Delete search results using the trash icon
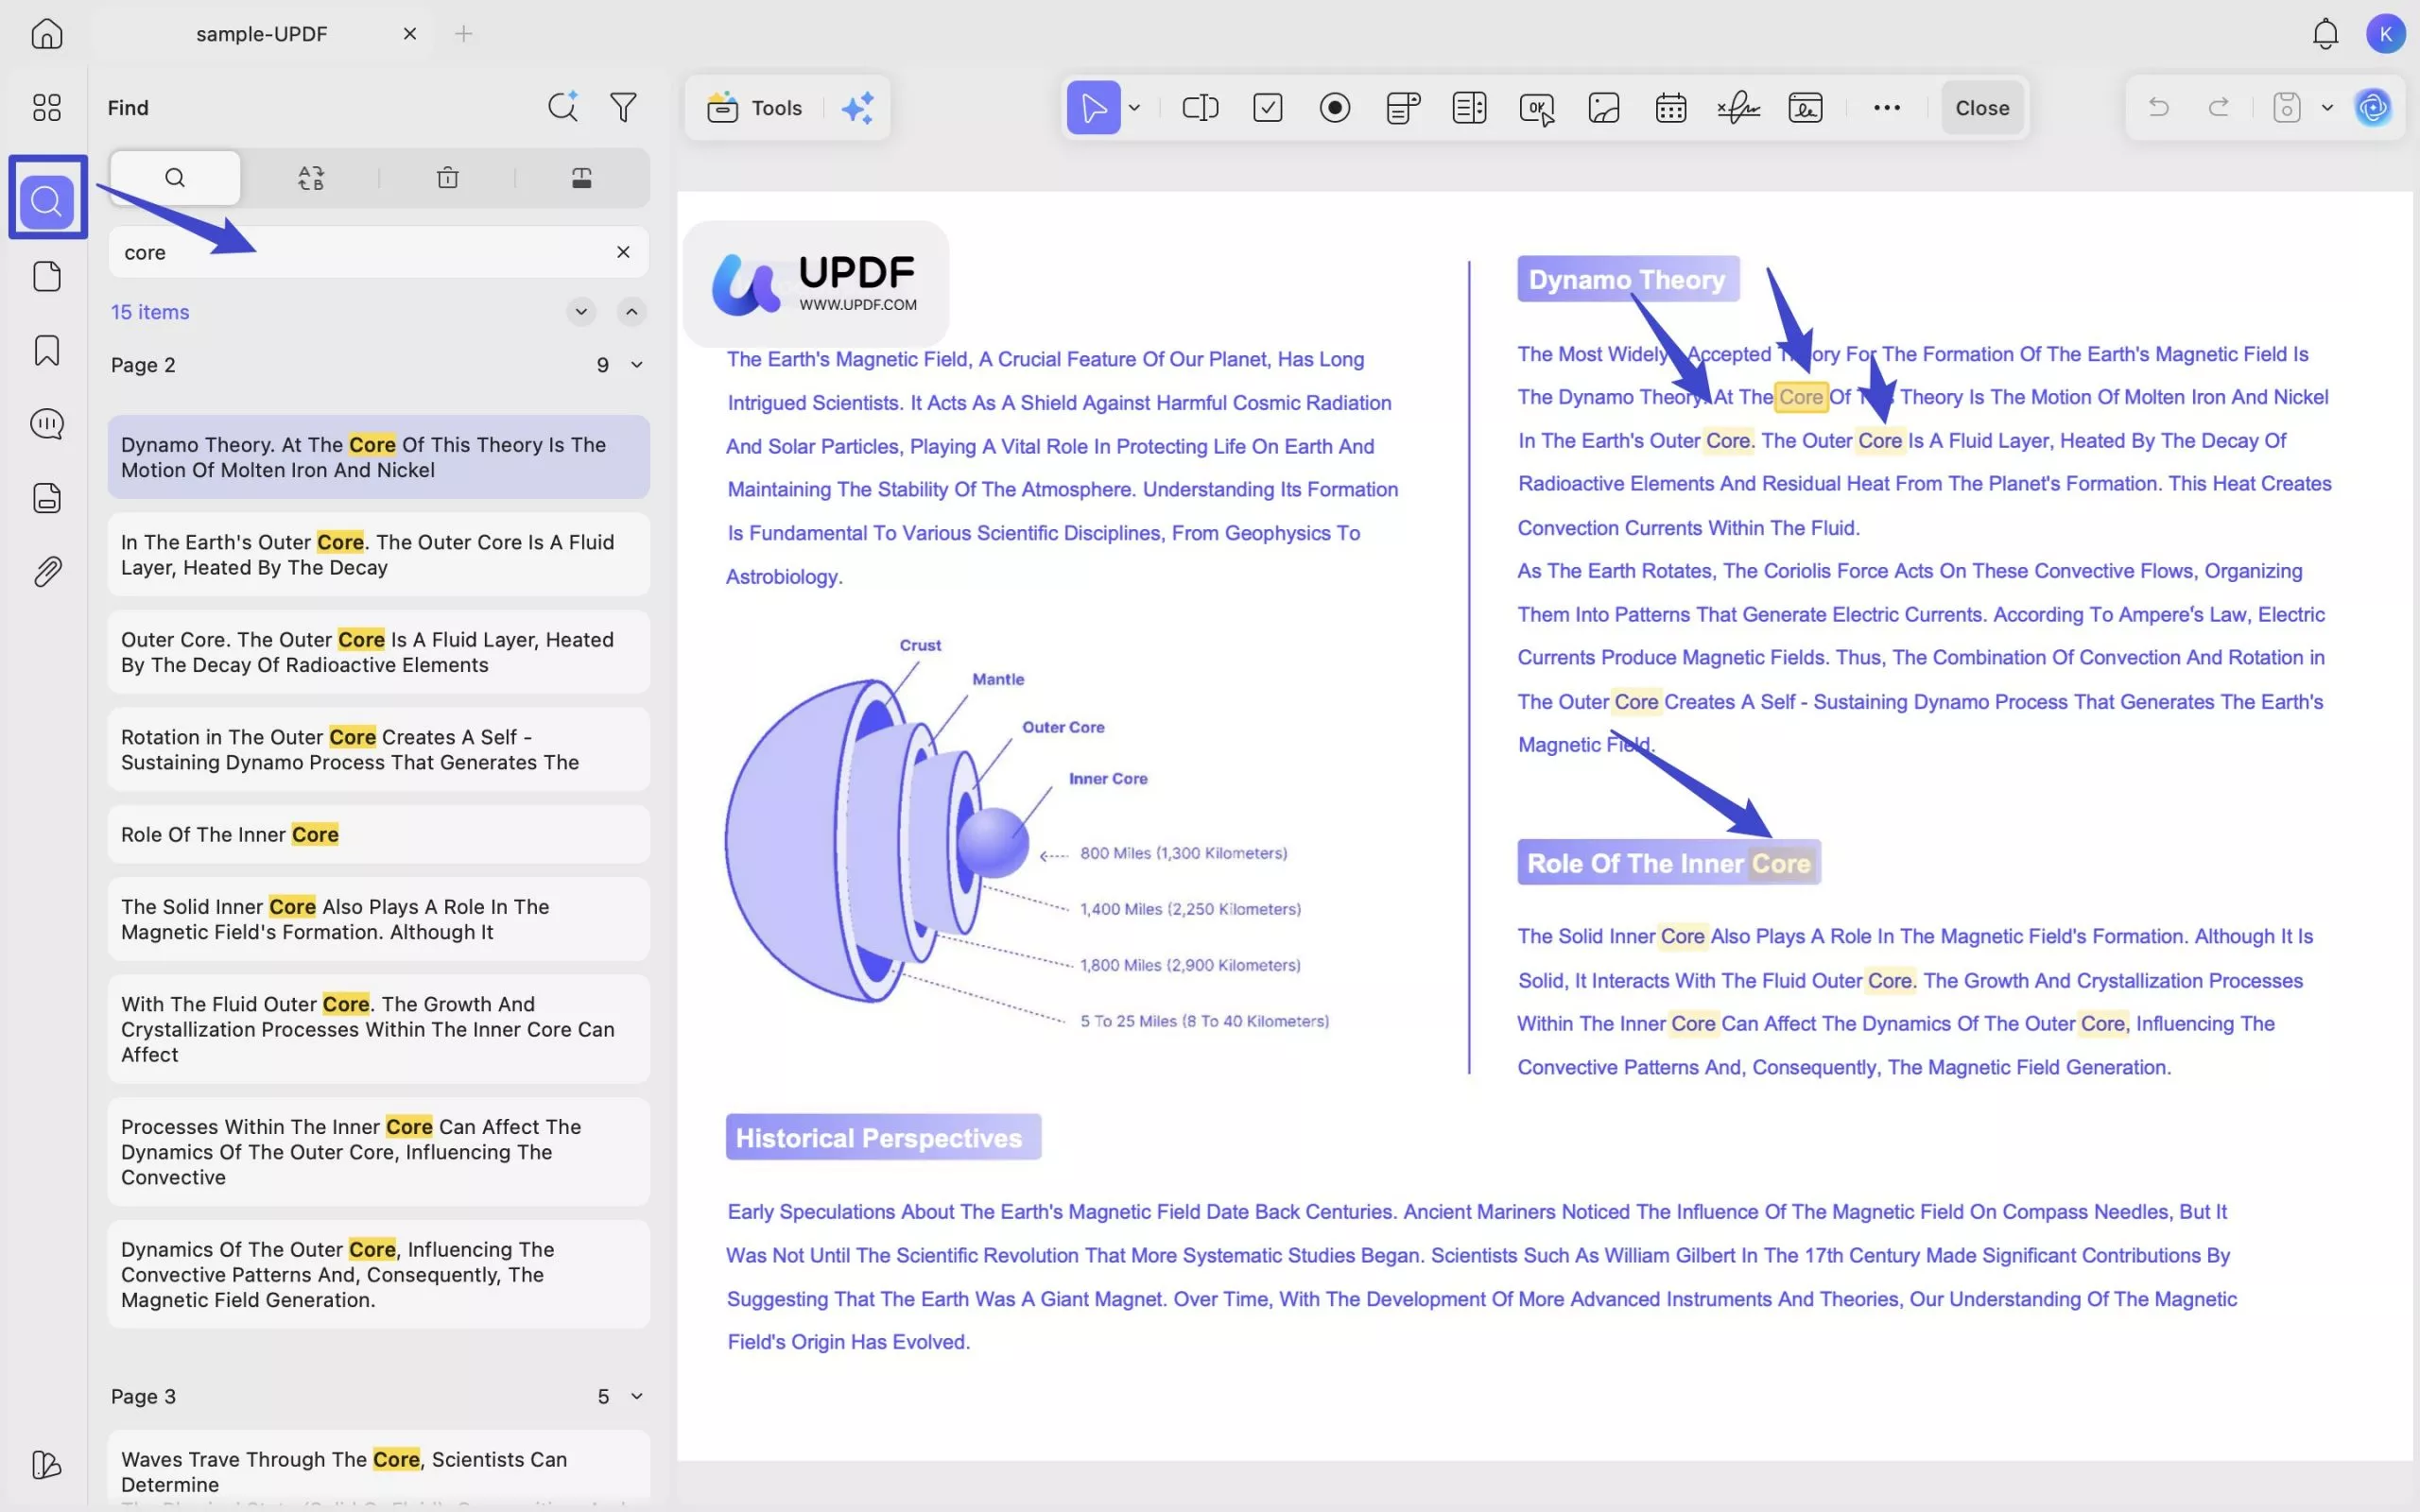Image resolution: width=2420 pixels, height=1512 pixels. 448,177
